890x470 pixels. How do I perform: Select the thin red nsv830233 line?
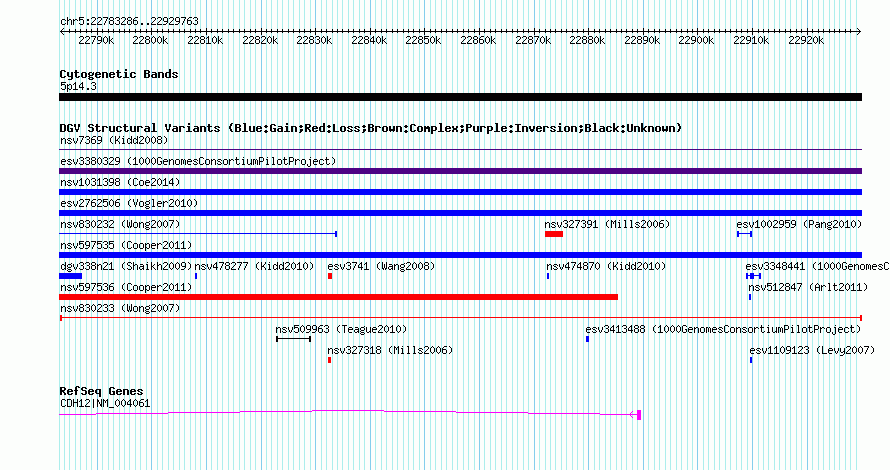tap(460, 318)
